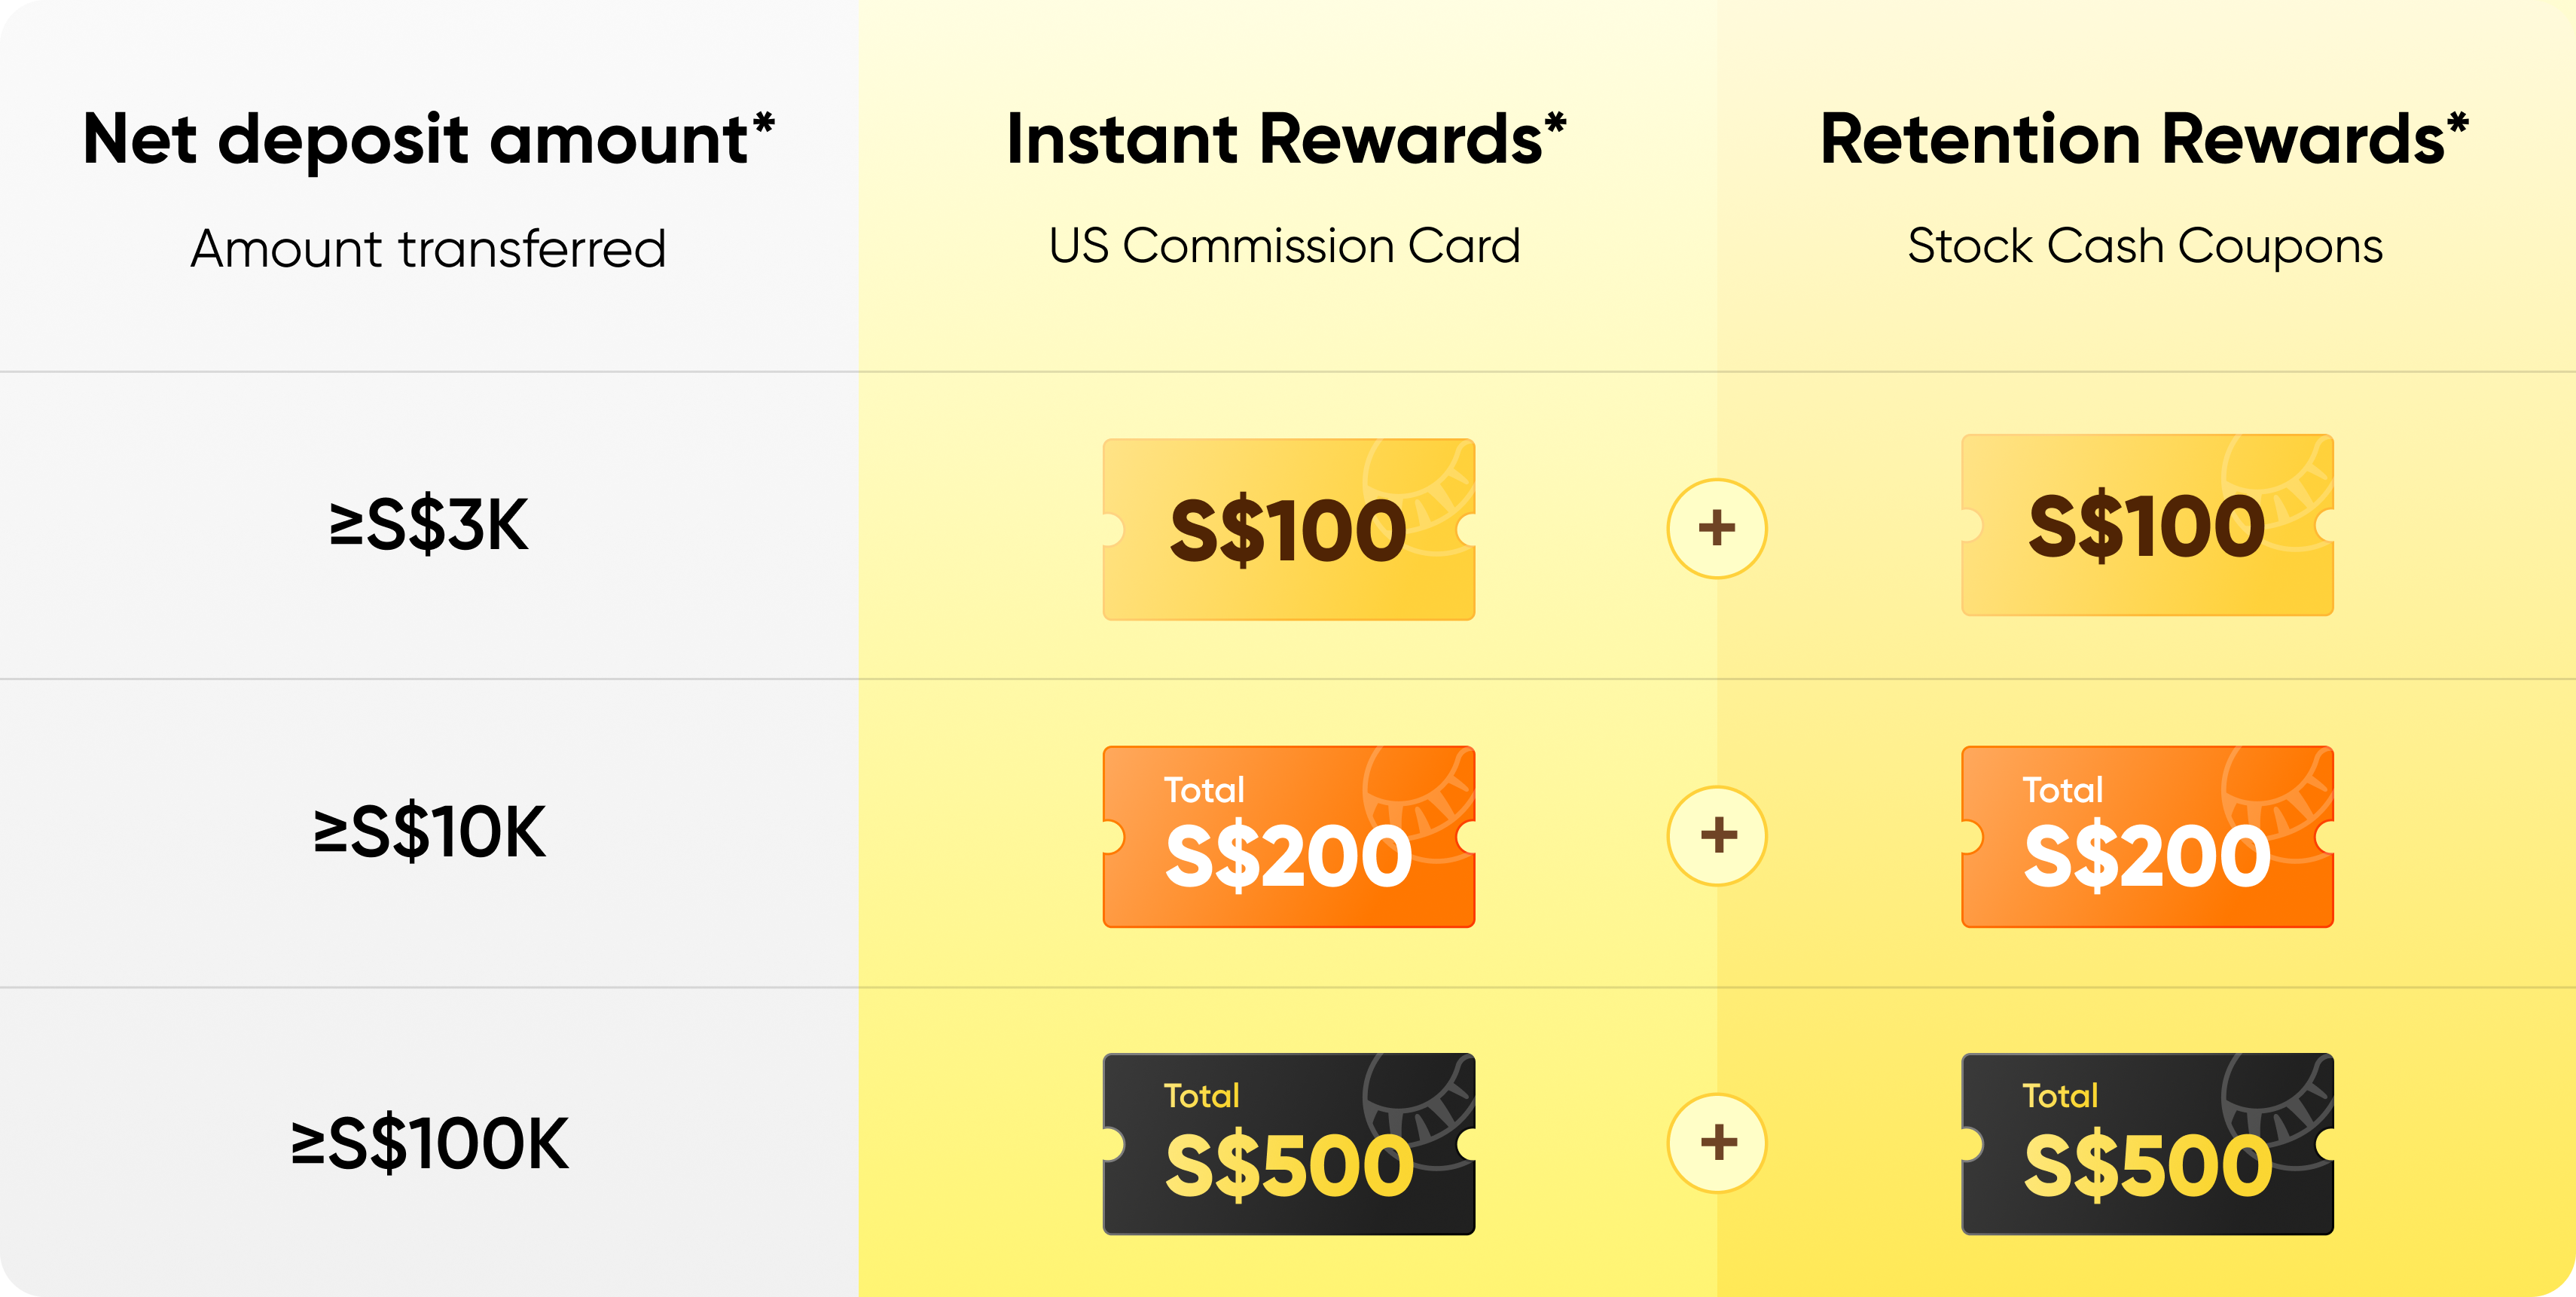Select the orange S$200 Retention Rewards coupon
2576x1297 pixels.
pos(2147,836)
